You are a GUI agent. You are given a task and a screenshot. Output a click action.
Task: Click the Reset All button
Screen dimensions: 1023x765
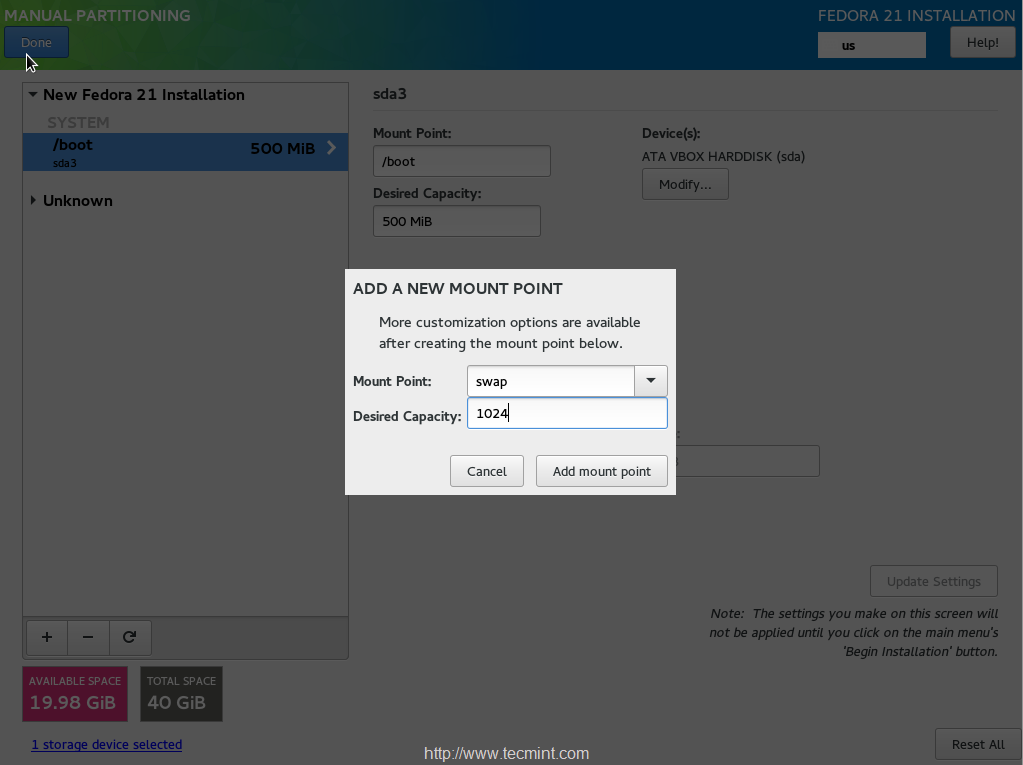point(977,745)
